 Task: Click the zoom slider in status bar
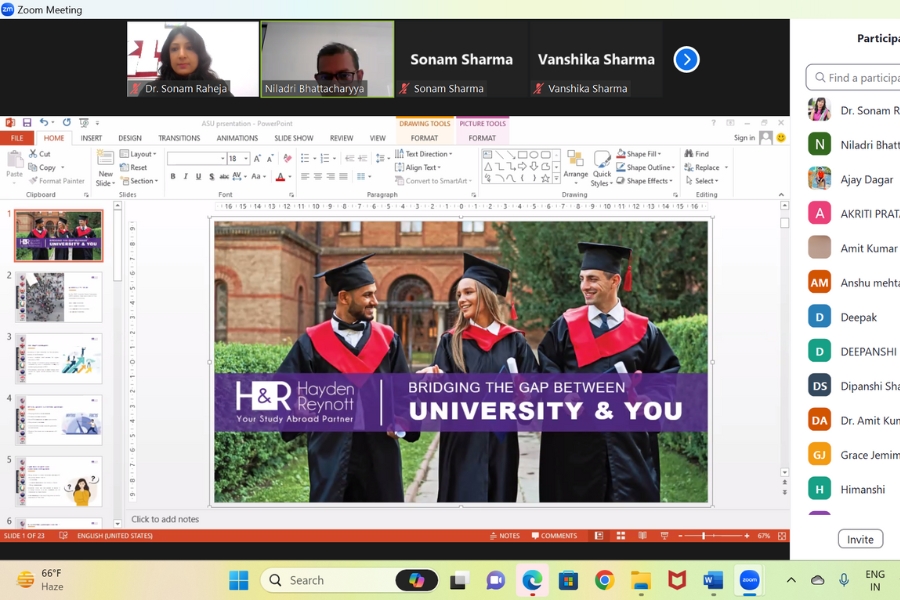pos(712,536)
